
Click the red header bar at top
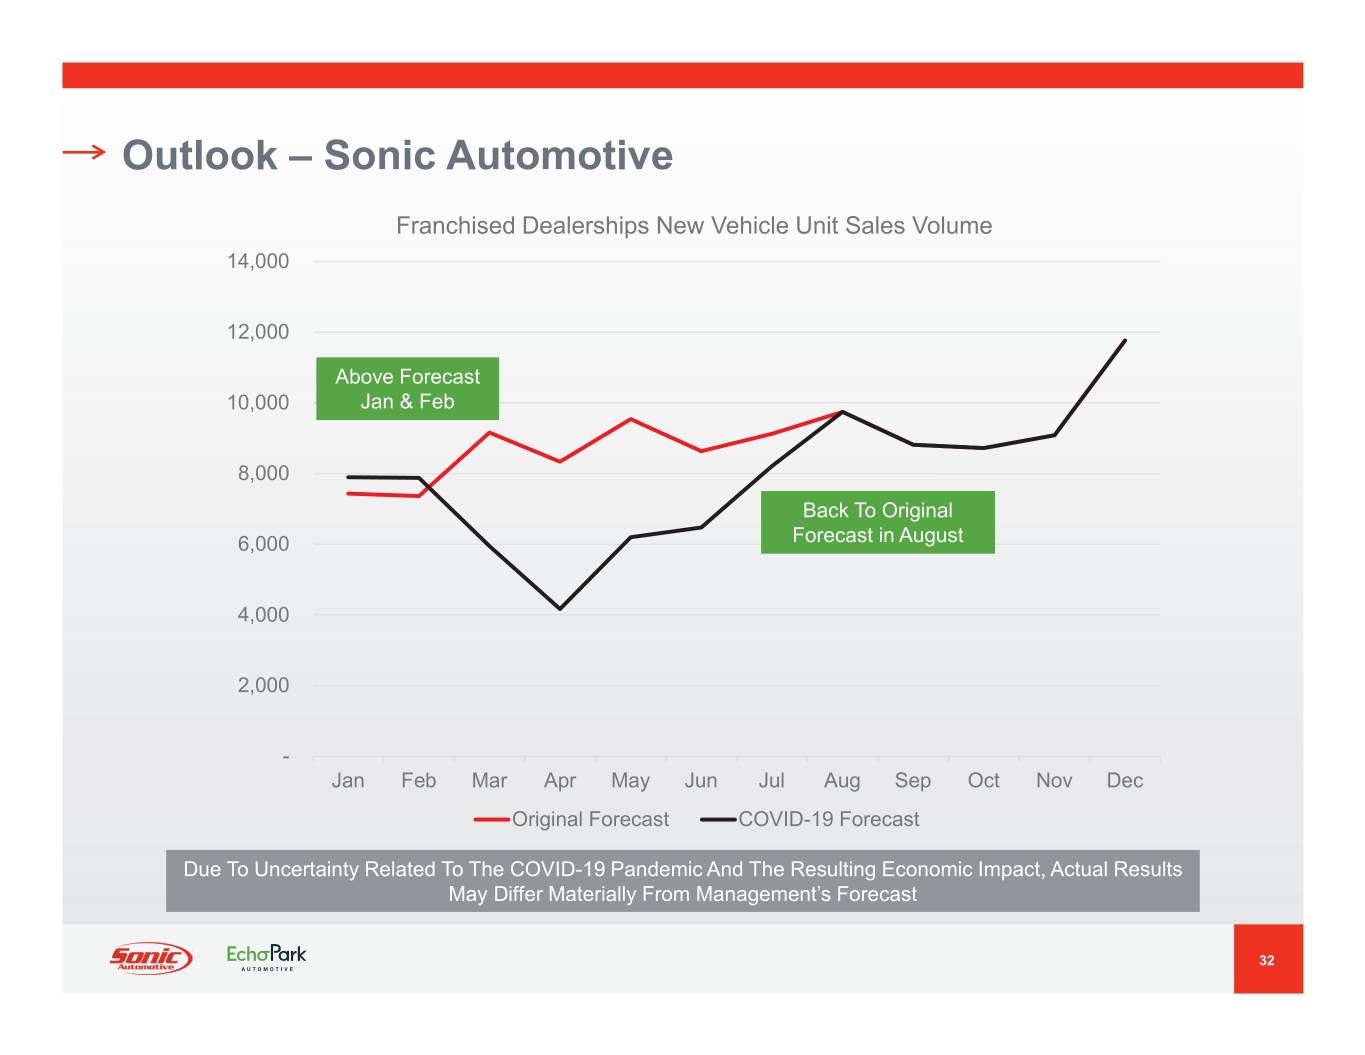tap(682, 75)
